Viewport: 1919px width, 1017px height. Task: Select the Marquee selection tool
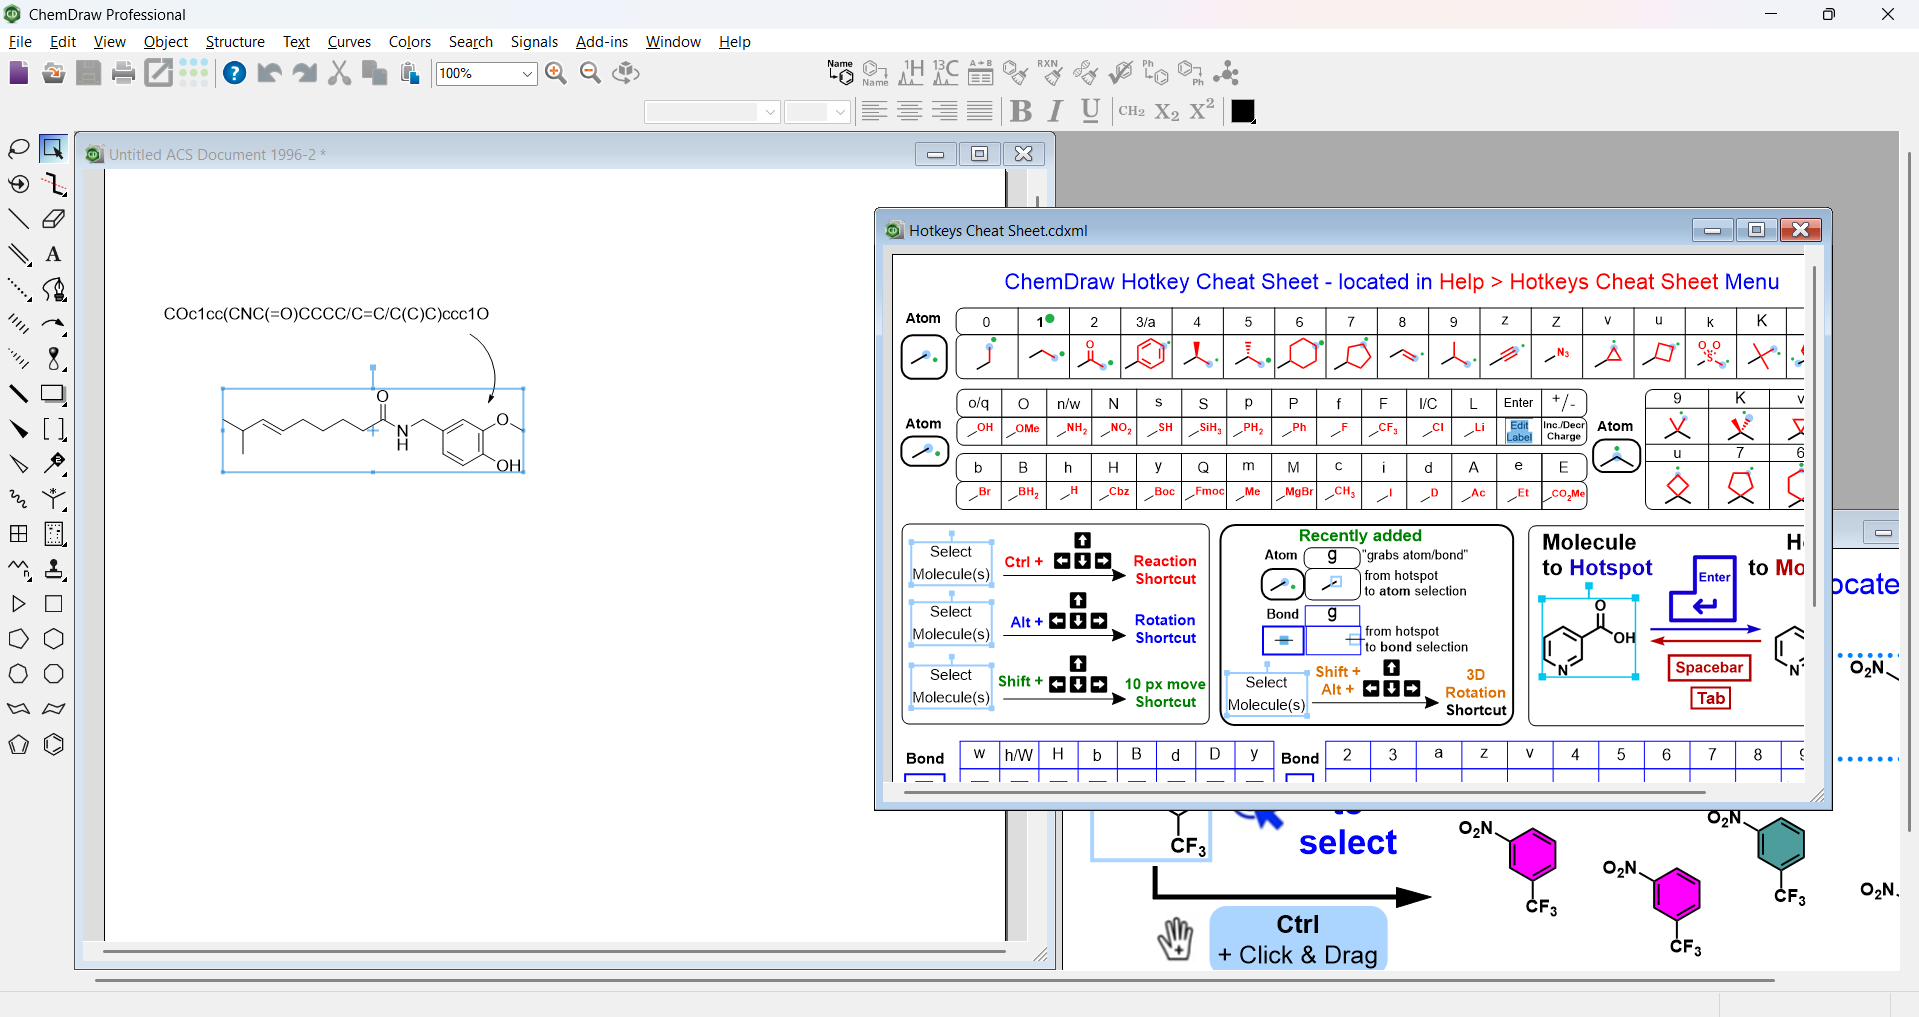click(53, 149)
